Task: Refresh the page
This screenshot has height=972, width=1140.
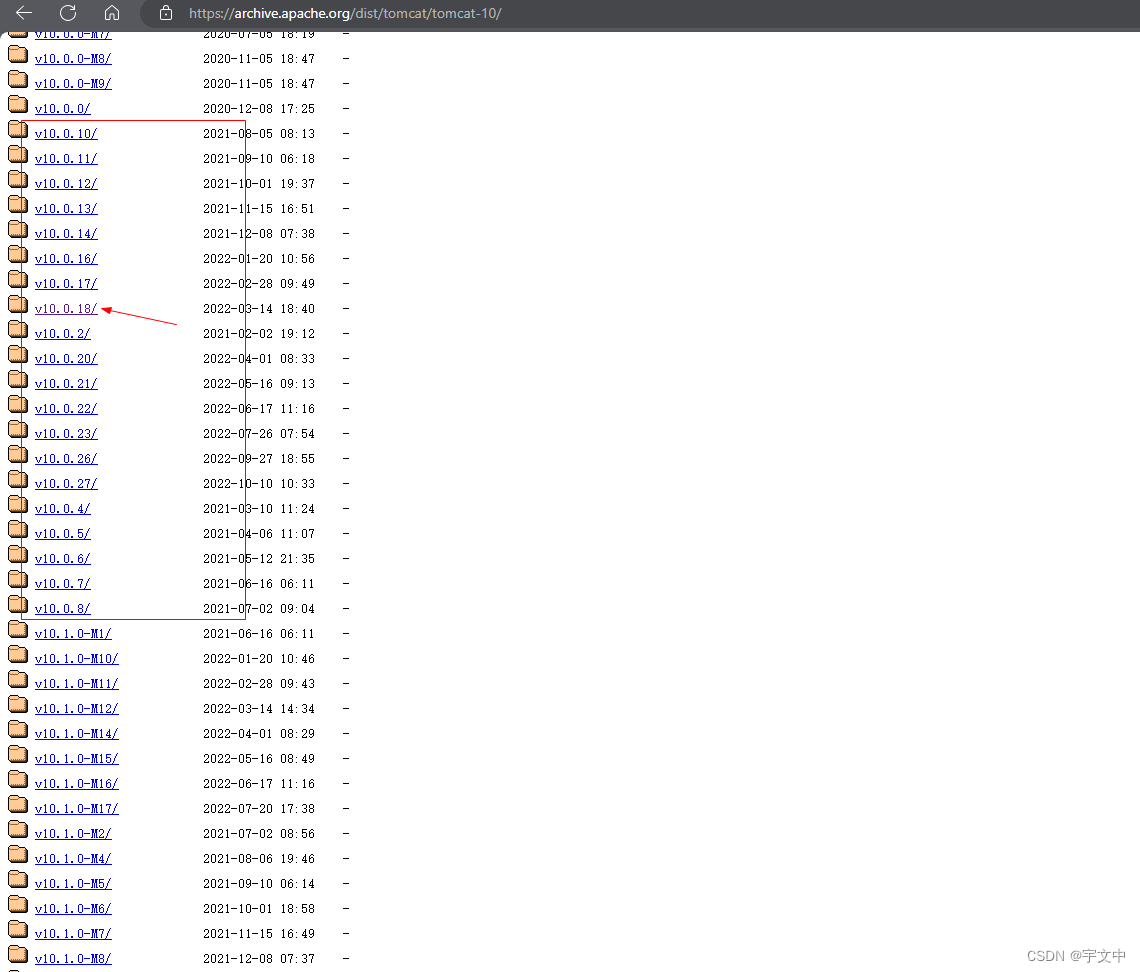Action: click(67, 14)
